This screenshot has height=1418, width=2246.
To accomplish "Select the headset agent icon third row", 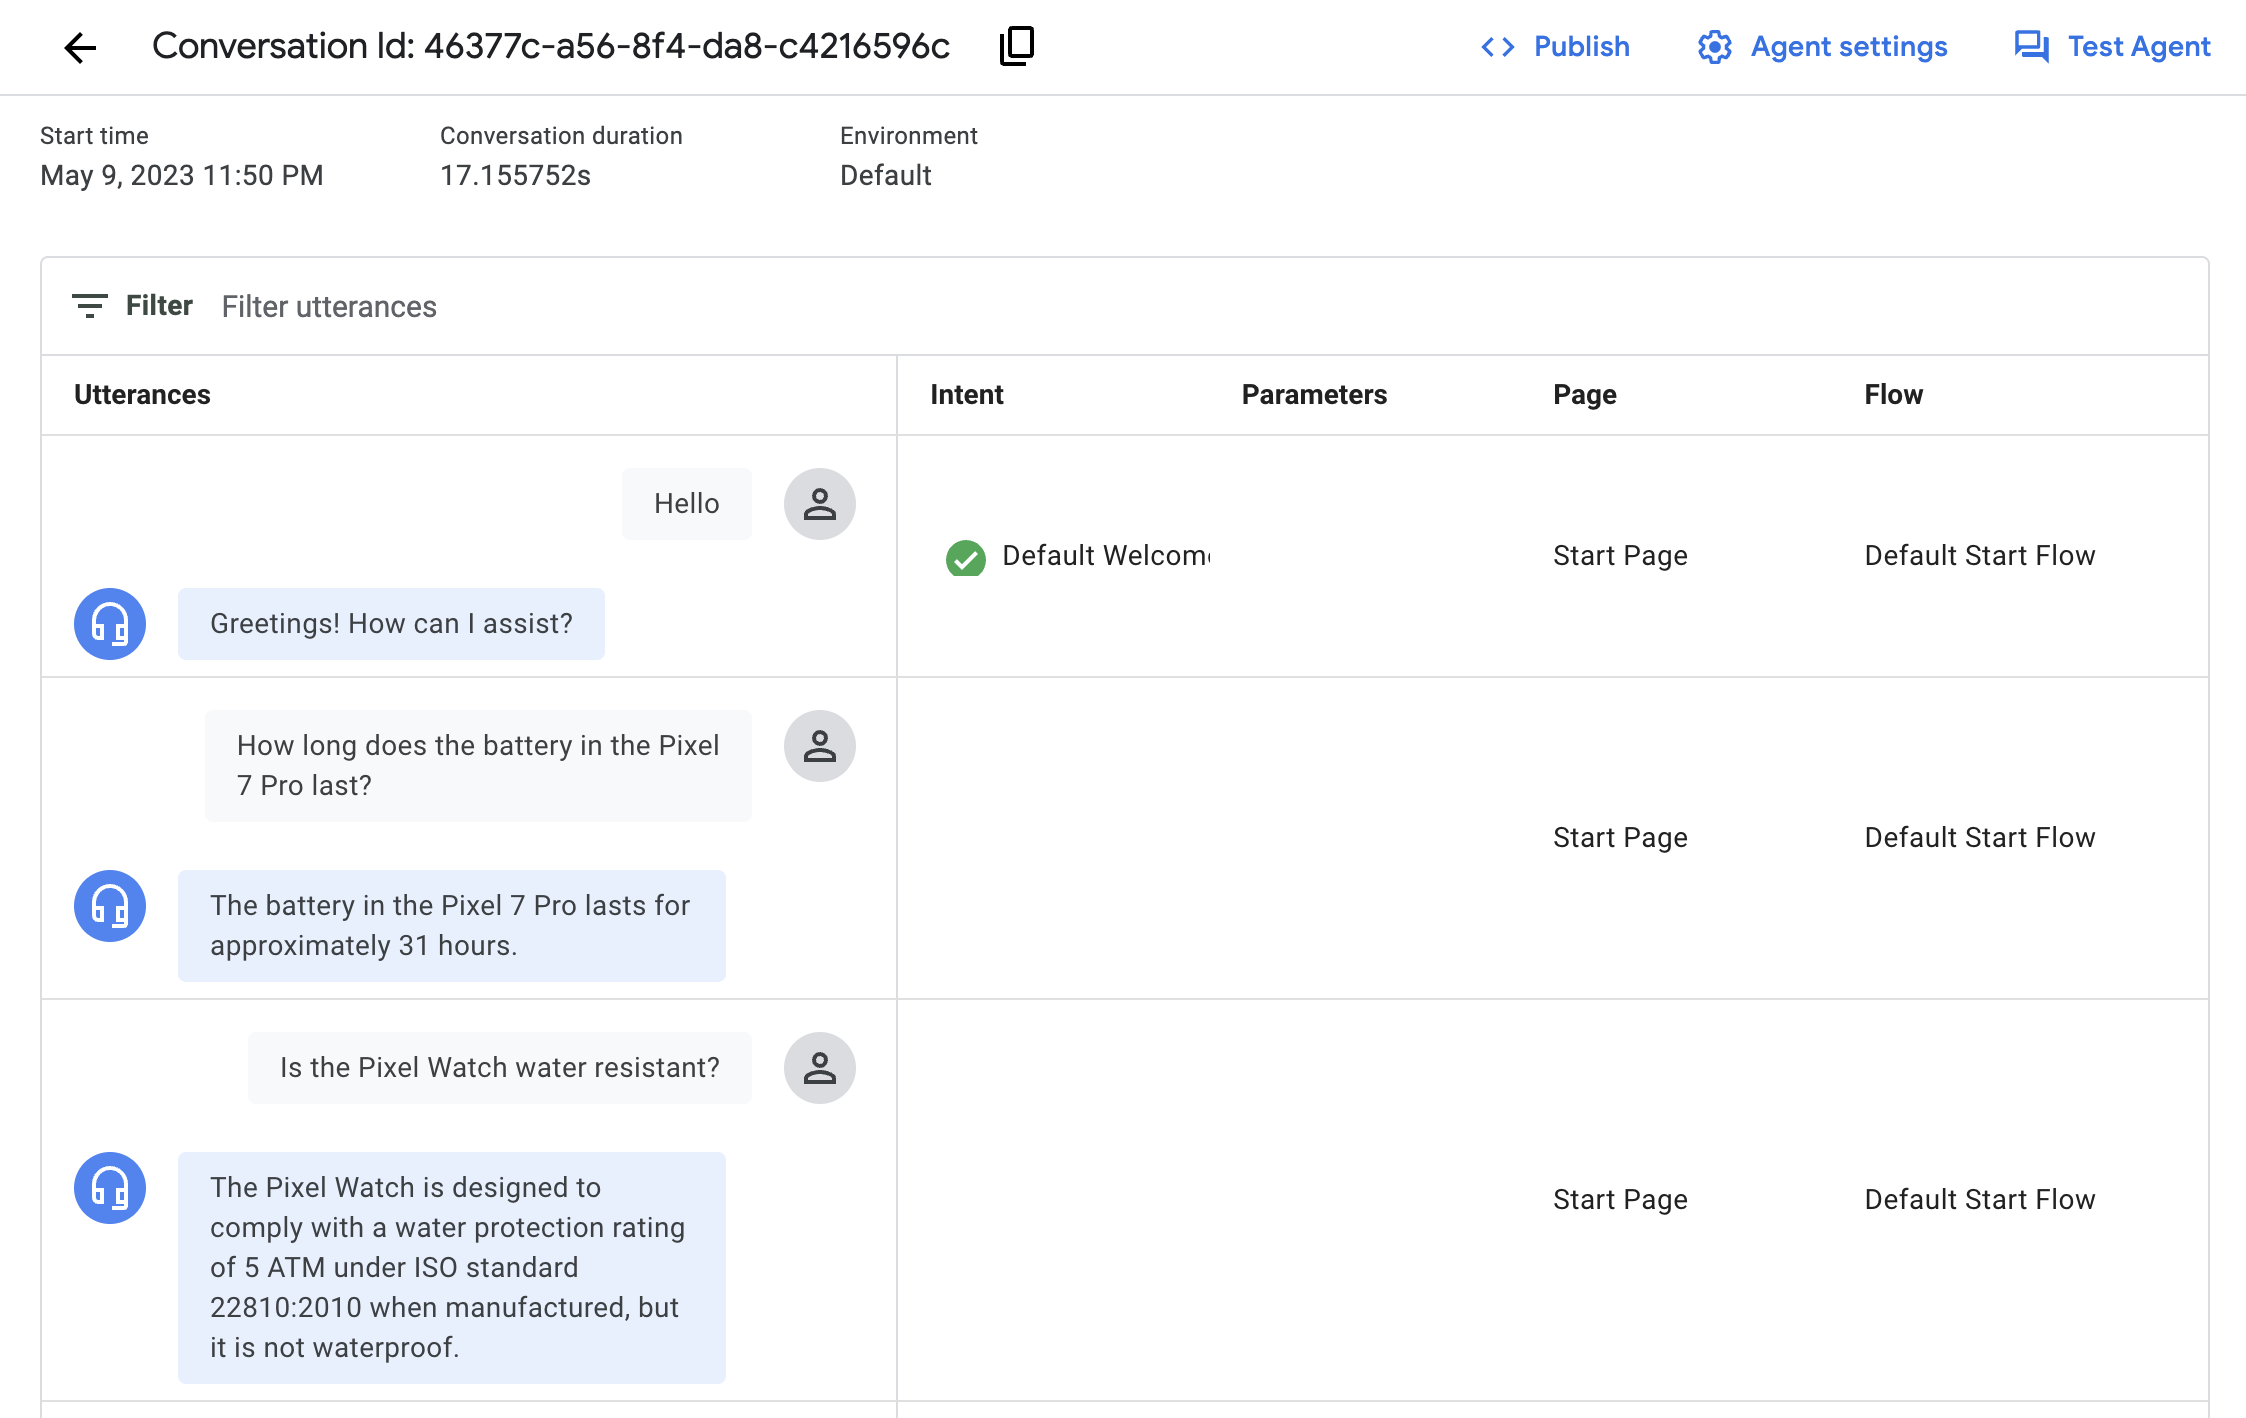I will [x=109, y=1188].
